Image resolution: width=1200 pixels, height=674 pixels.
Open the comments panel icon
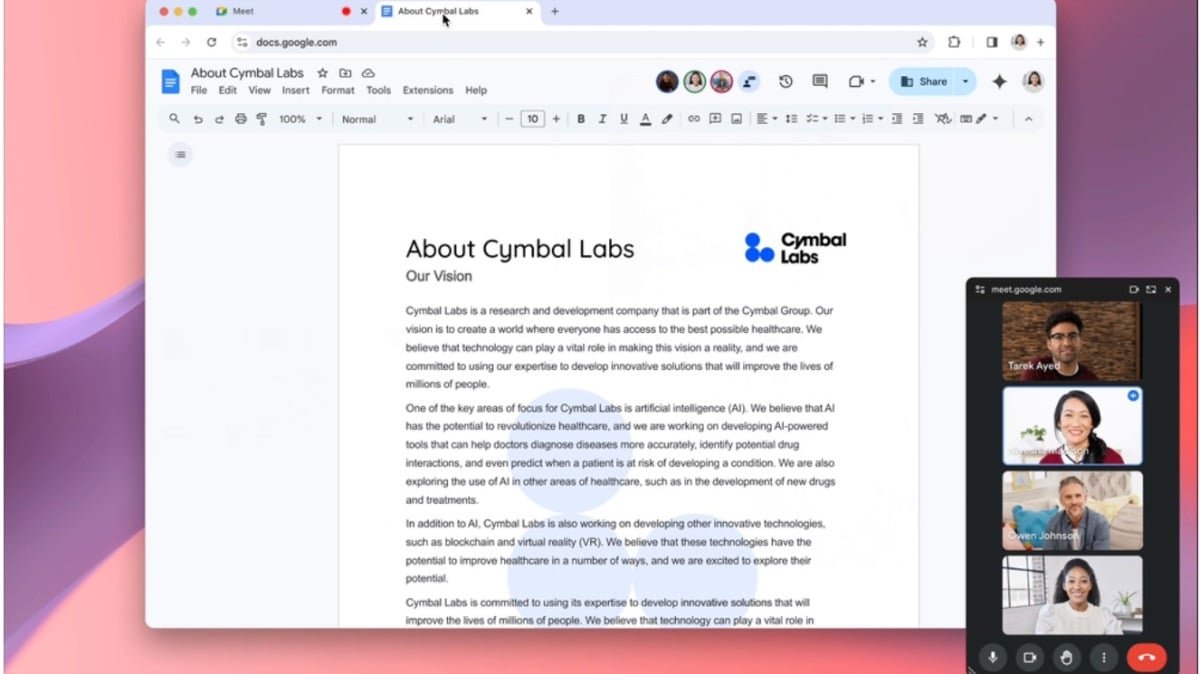click(820, 82)
